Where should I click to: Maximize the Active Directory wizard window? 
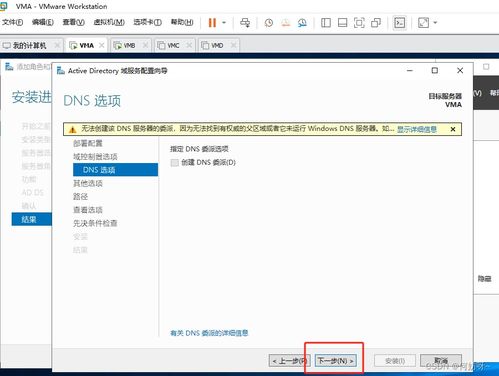pos(435,71)
